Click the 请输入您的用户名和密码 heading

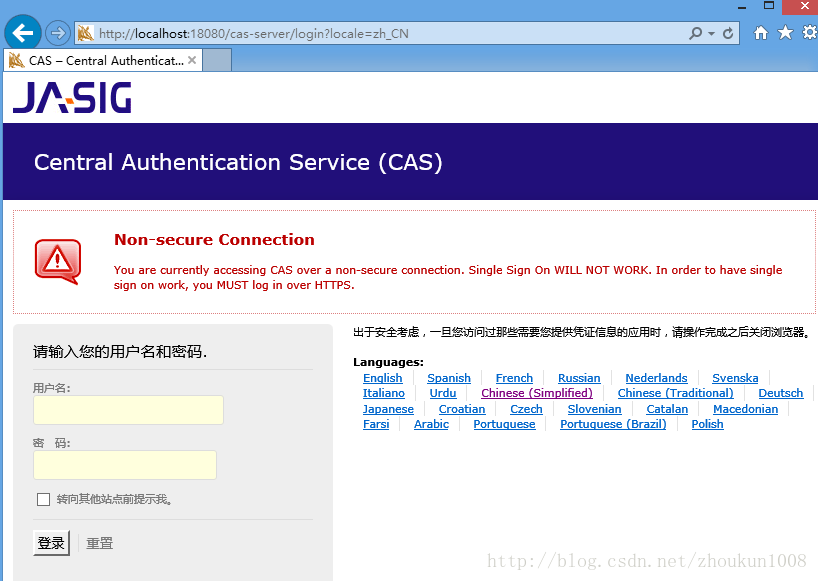119,352
